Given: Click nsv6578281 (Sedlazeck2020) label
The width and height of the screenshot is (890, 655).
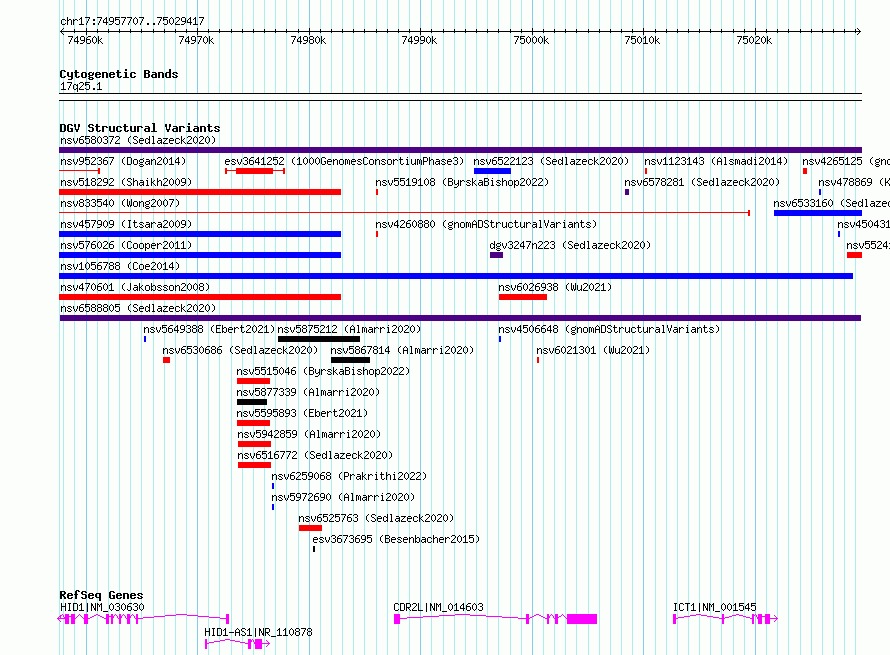Looking at the screenshot, I should 702,182.
